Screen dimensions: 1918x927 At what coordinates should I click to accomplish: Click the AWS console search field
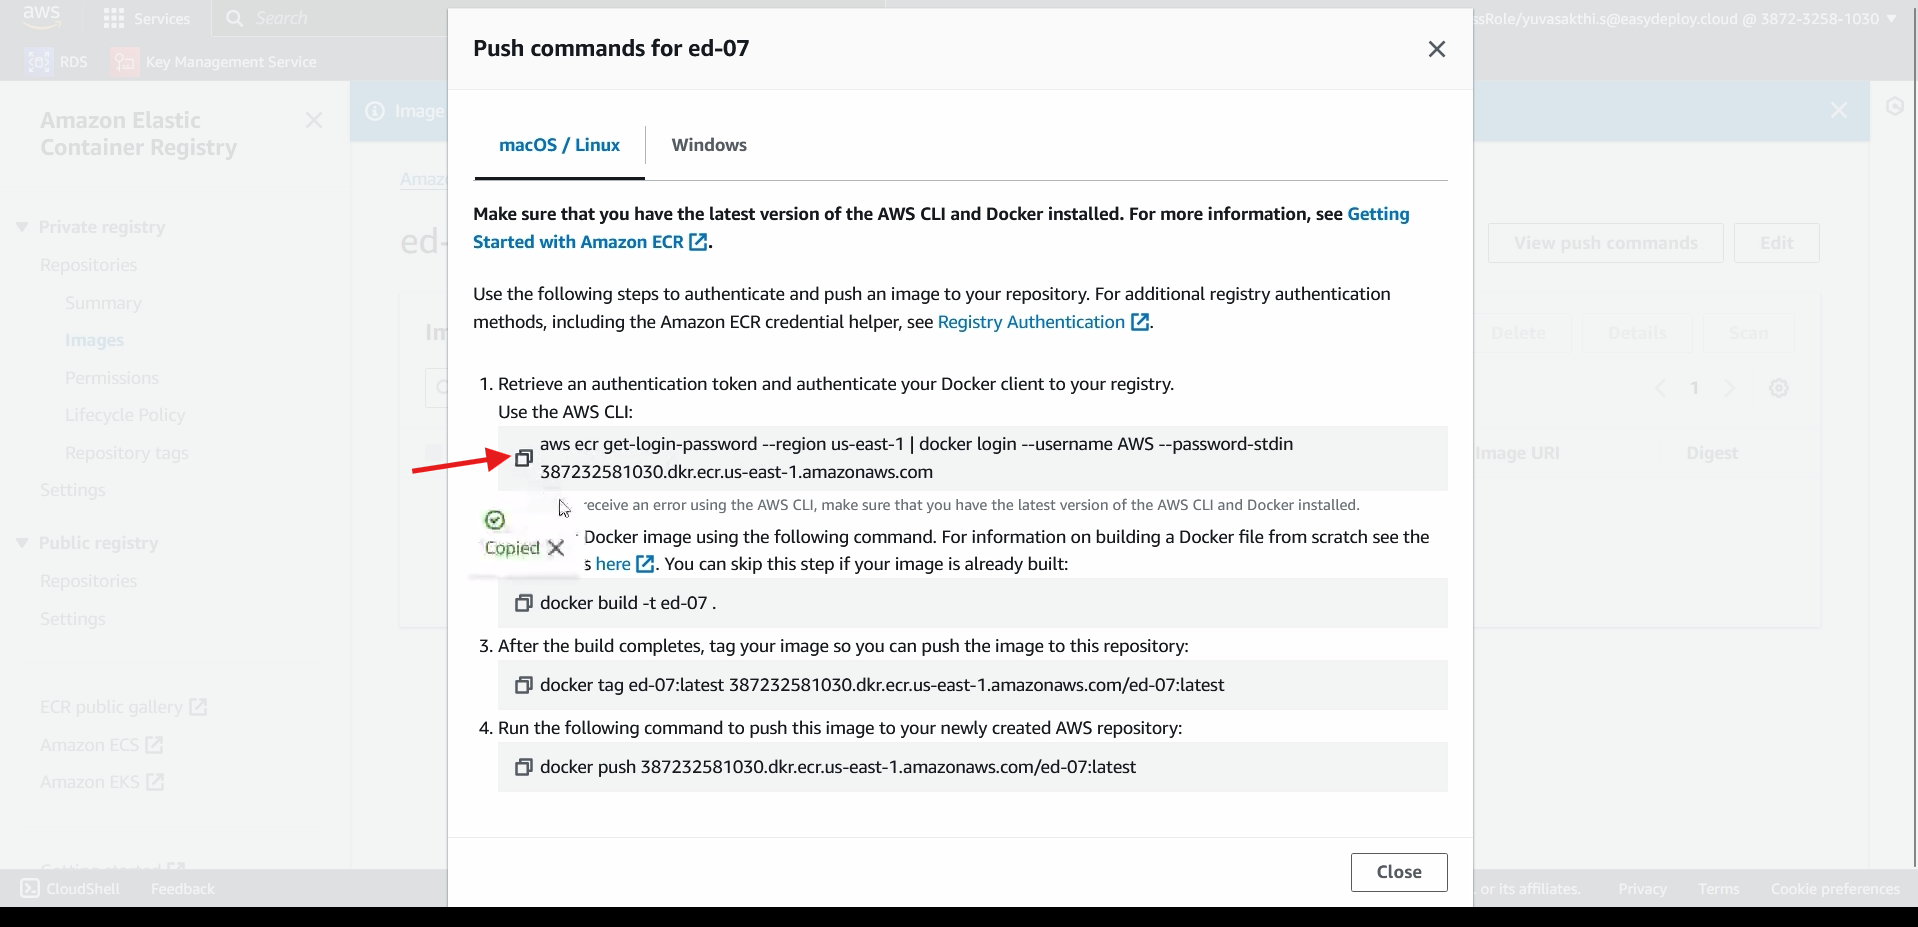pyautogui.click(x=330, y=18)
